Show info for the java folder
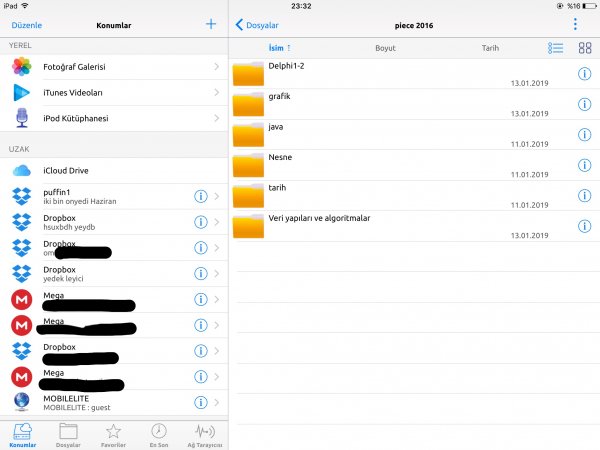 point(584,135)
